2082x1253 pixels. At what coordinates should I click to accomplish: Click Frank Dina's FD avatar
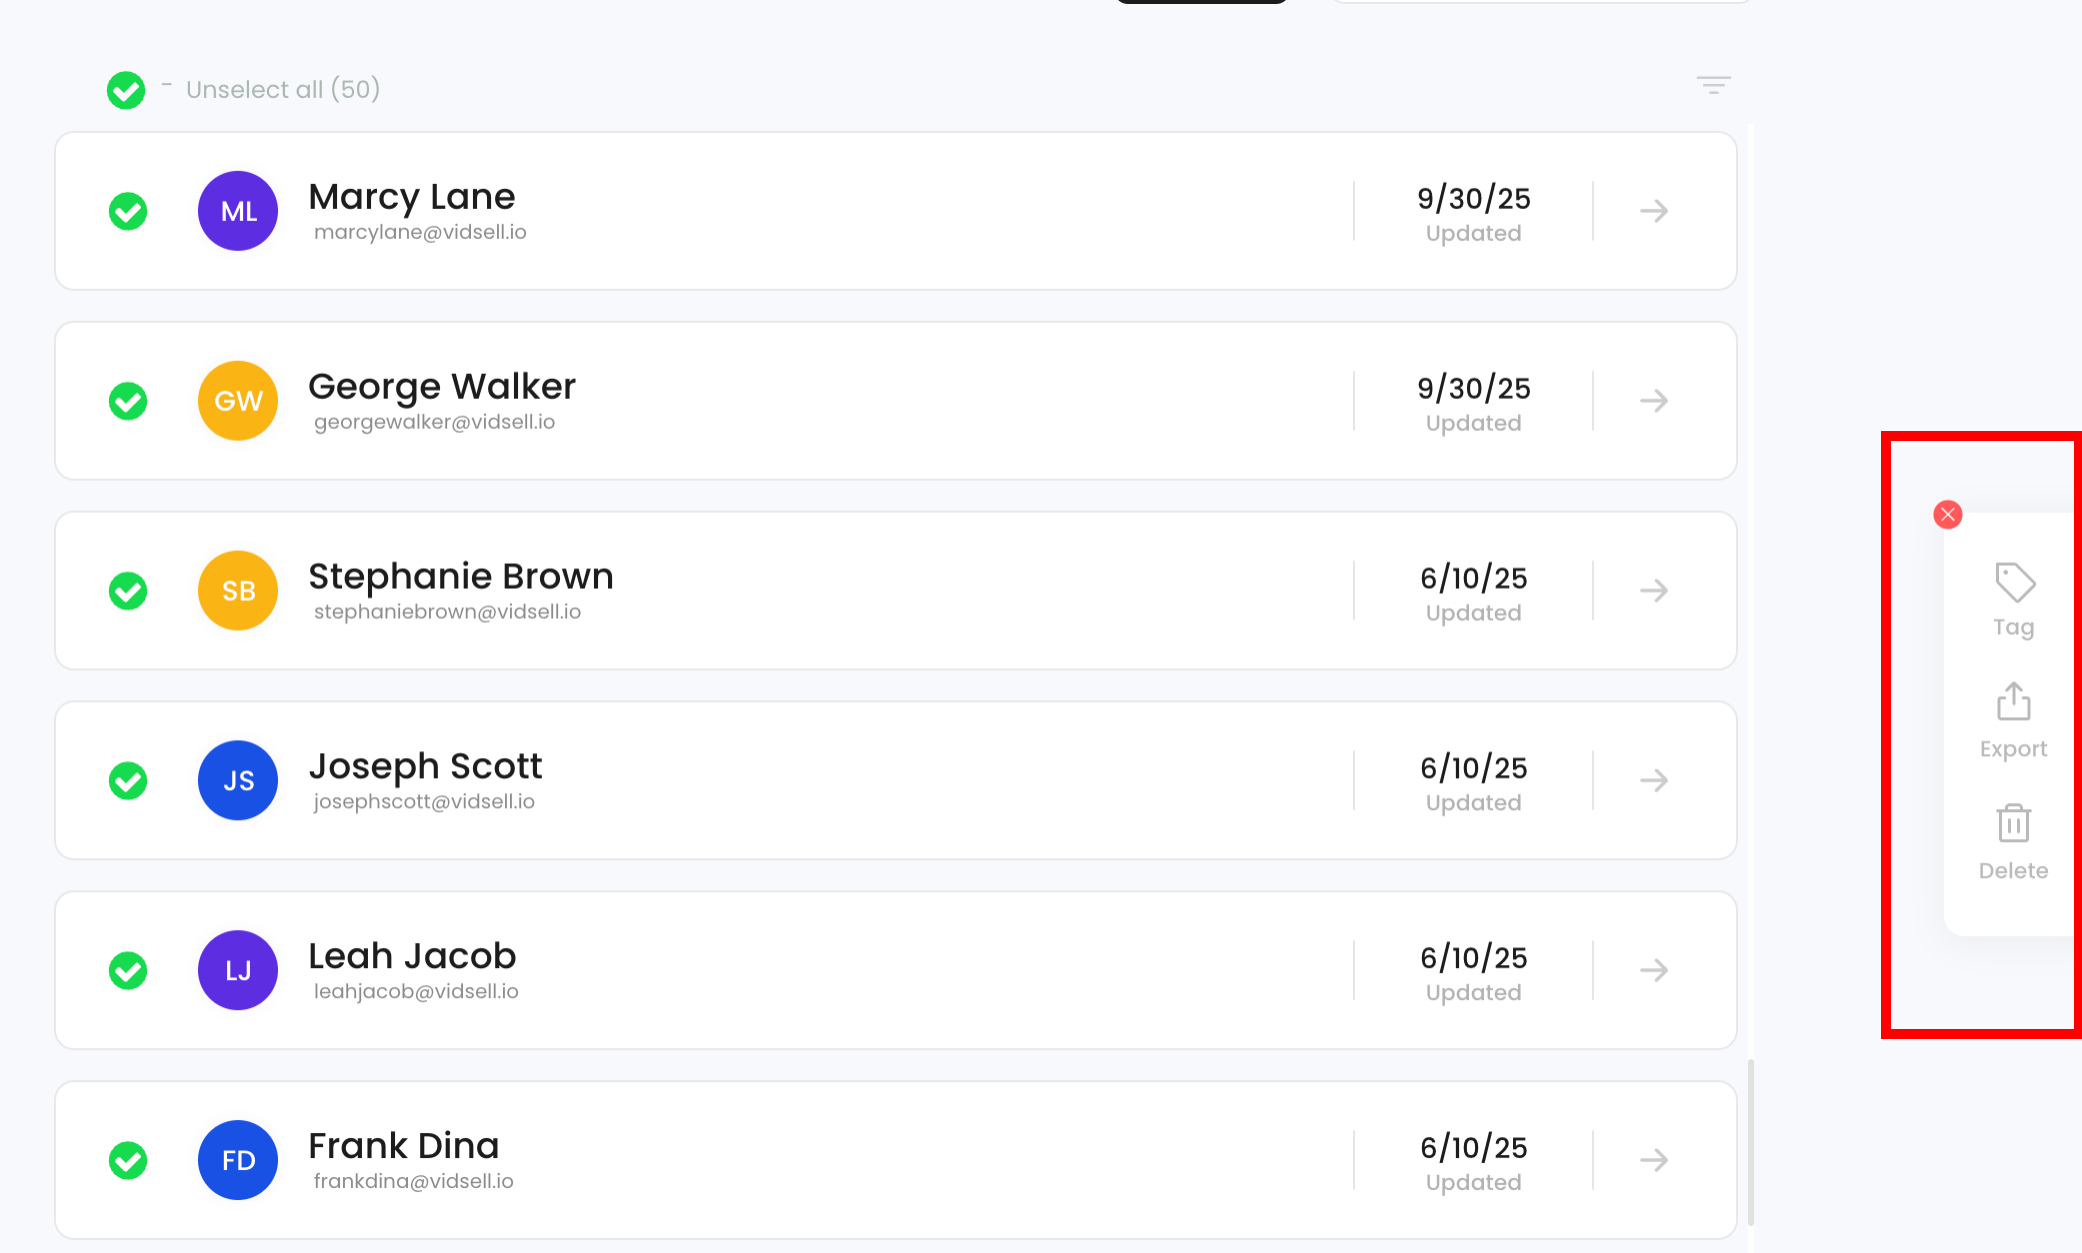click(238, 1160)
